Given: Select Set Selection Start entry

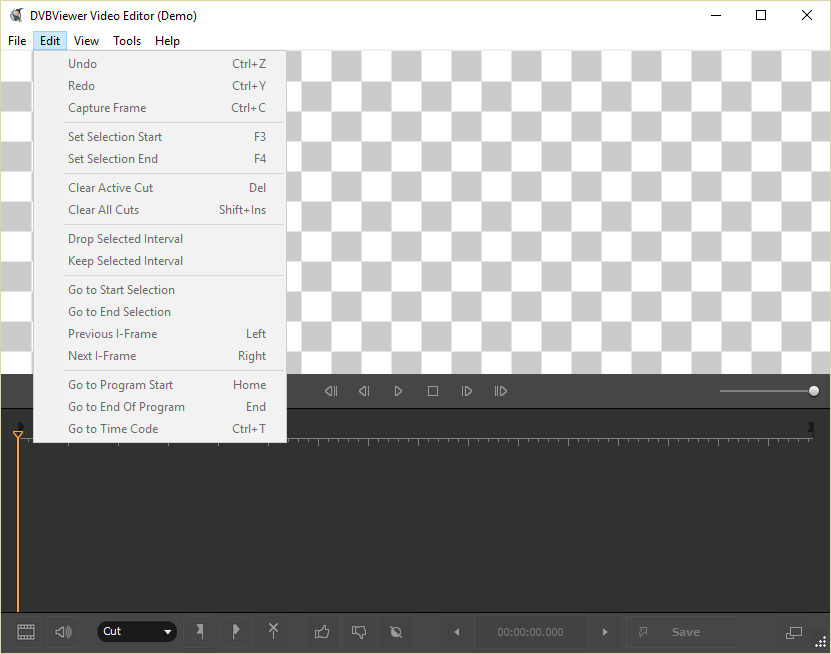Looking at the screenshot, I should pyautogui.click(x=160, y=137).
